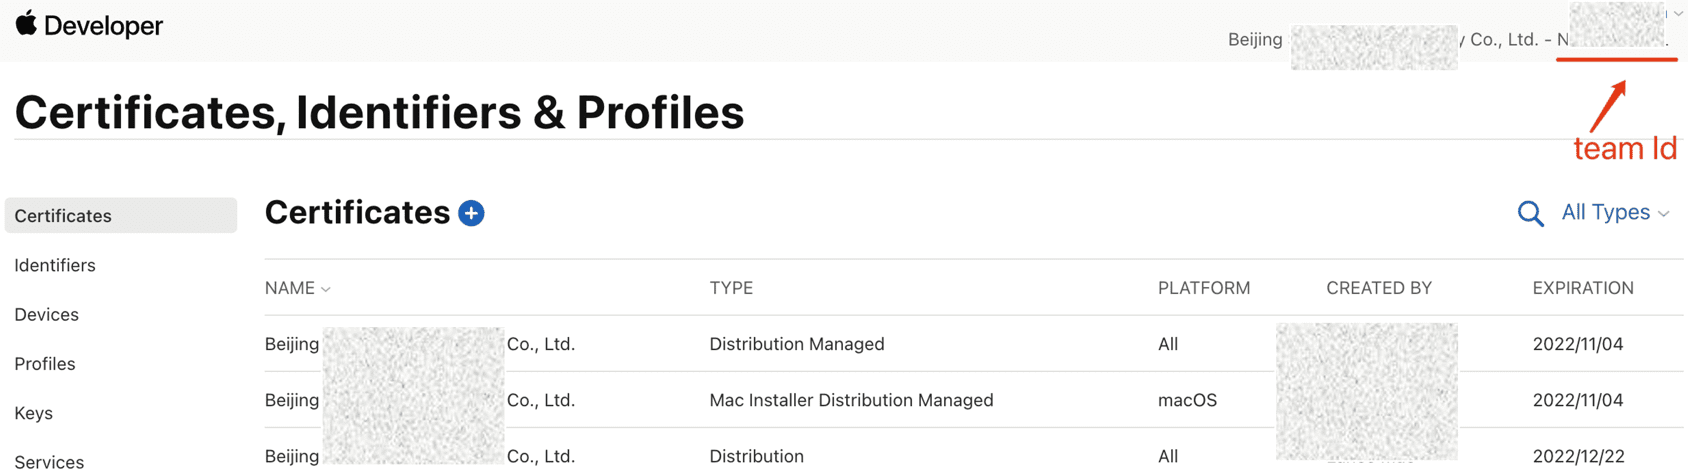1688x476 pixels.
Task: Open the Distribution certificate expiring 2022/12/22
Action: tap(756, 456)
